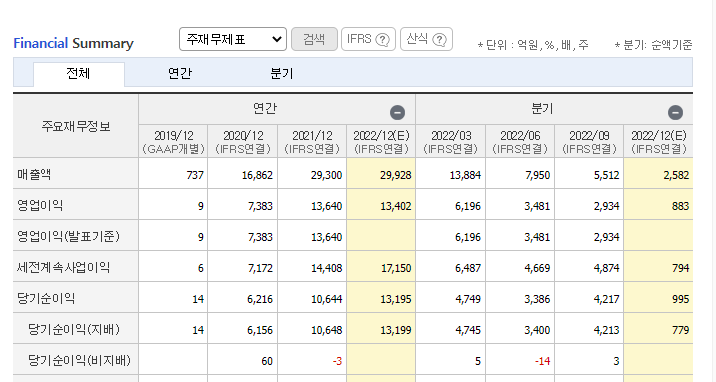The height and width of the screenshot is (382, 716).
Task: Switch to the 전체 tab
Action: (x=79, y=73)
